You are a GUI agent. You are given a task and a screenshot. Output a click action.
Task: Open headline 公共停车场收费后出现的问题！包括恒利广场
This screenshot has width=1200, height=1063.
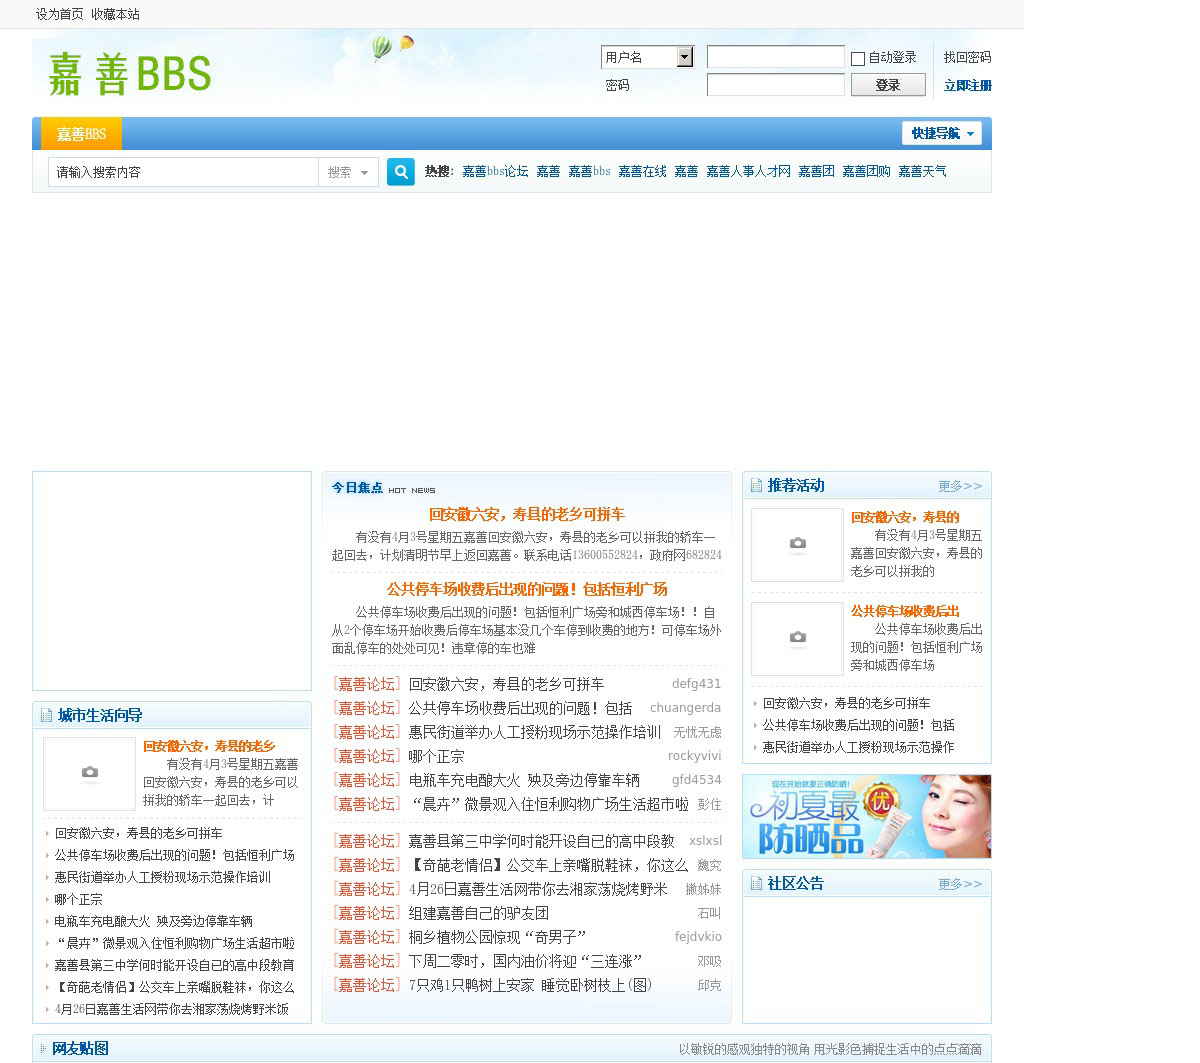click(x=527, y=589)
